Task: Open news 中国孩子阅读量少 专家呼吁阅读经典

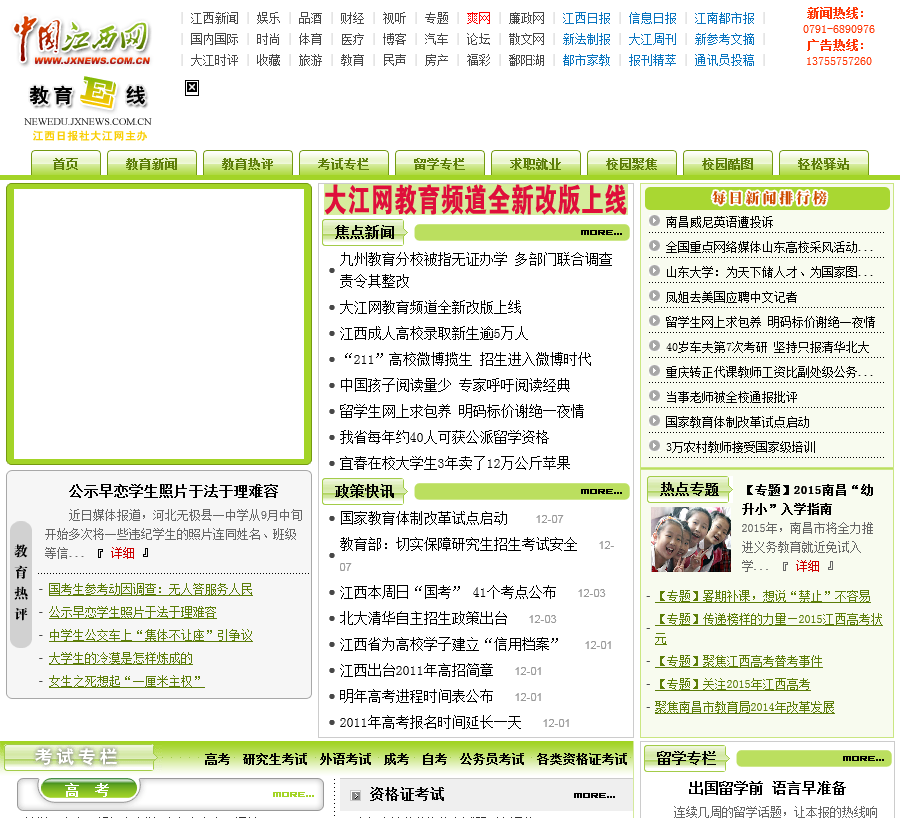Action: pyautogui.click(x=455, y=385)
